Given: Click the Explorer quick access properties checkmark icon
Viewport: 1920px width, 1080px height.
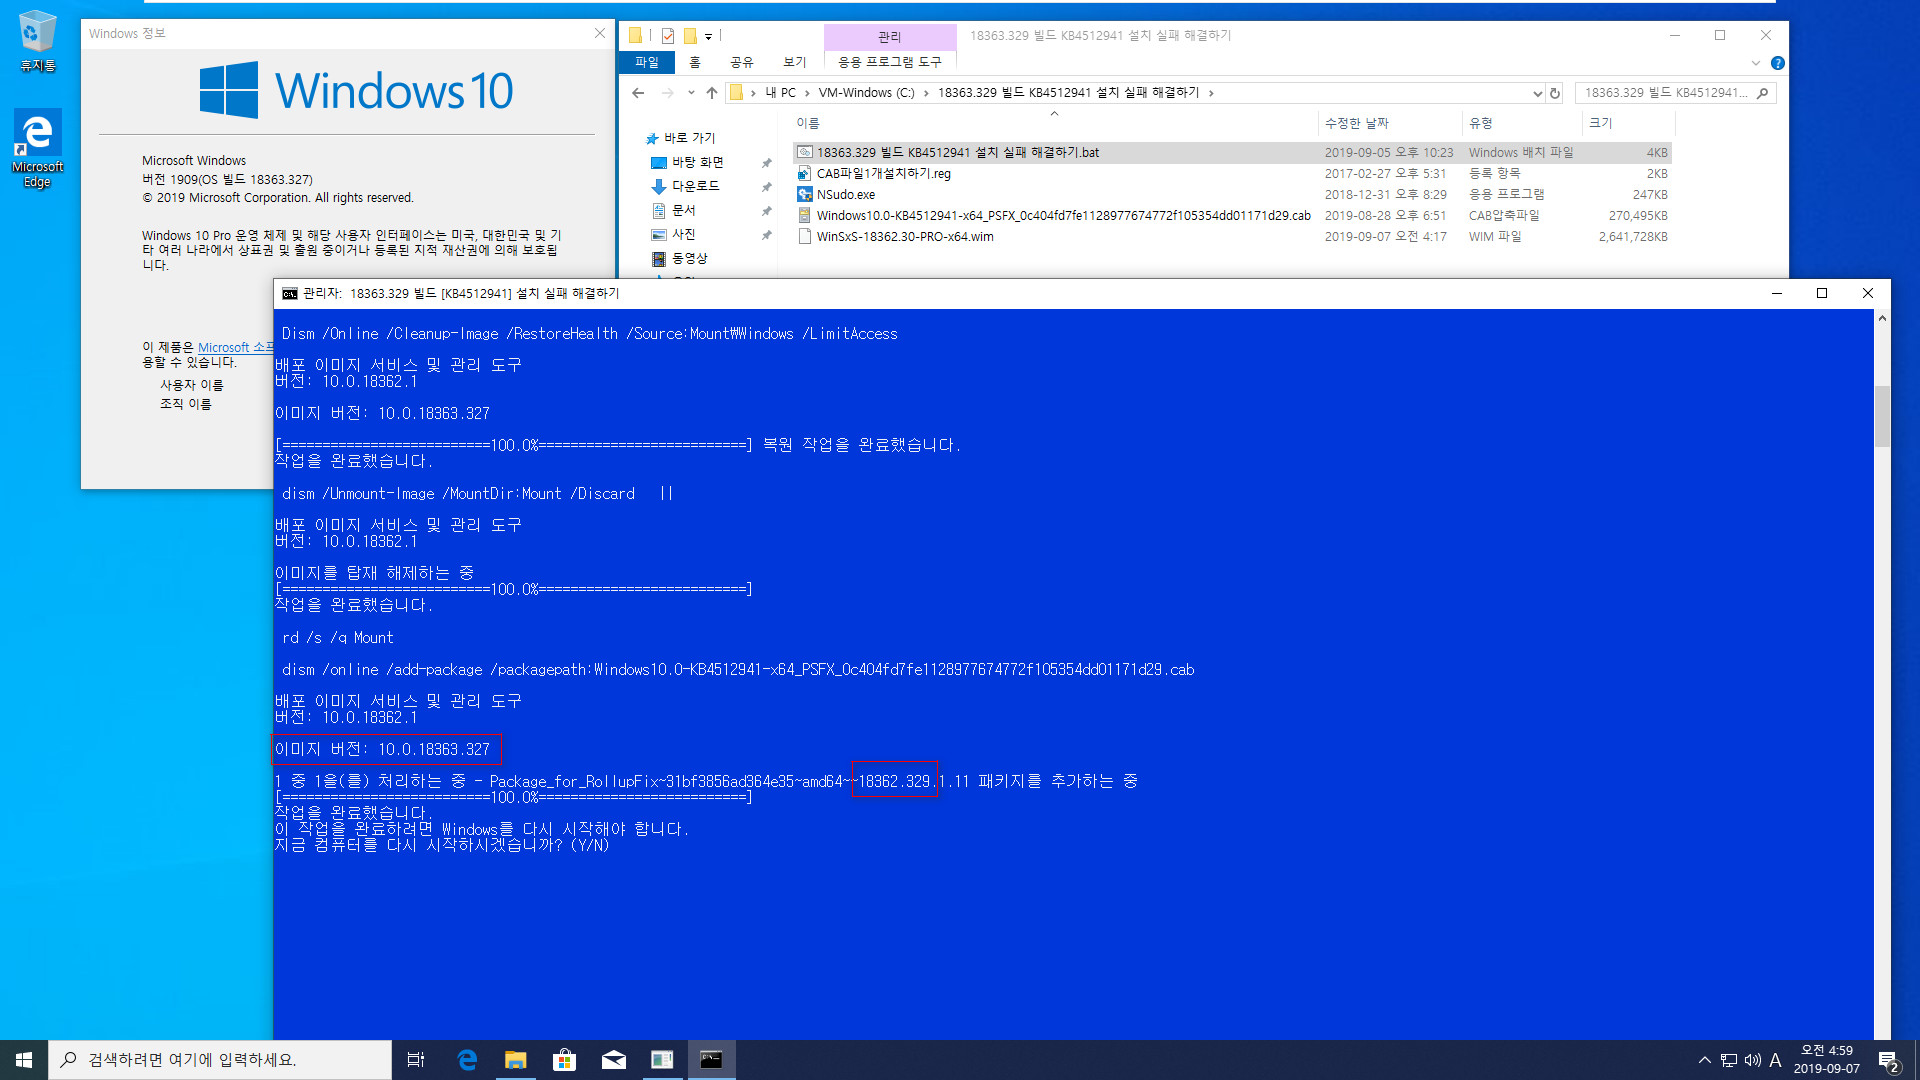Looking at the screenshot, I should pos(668,36).
